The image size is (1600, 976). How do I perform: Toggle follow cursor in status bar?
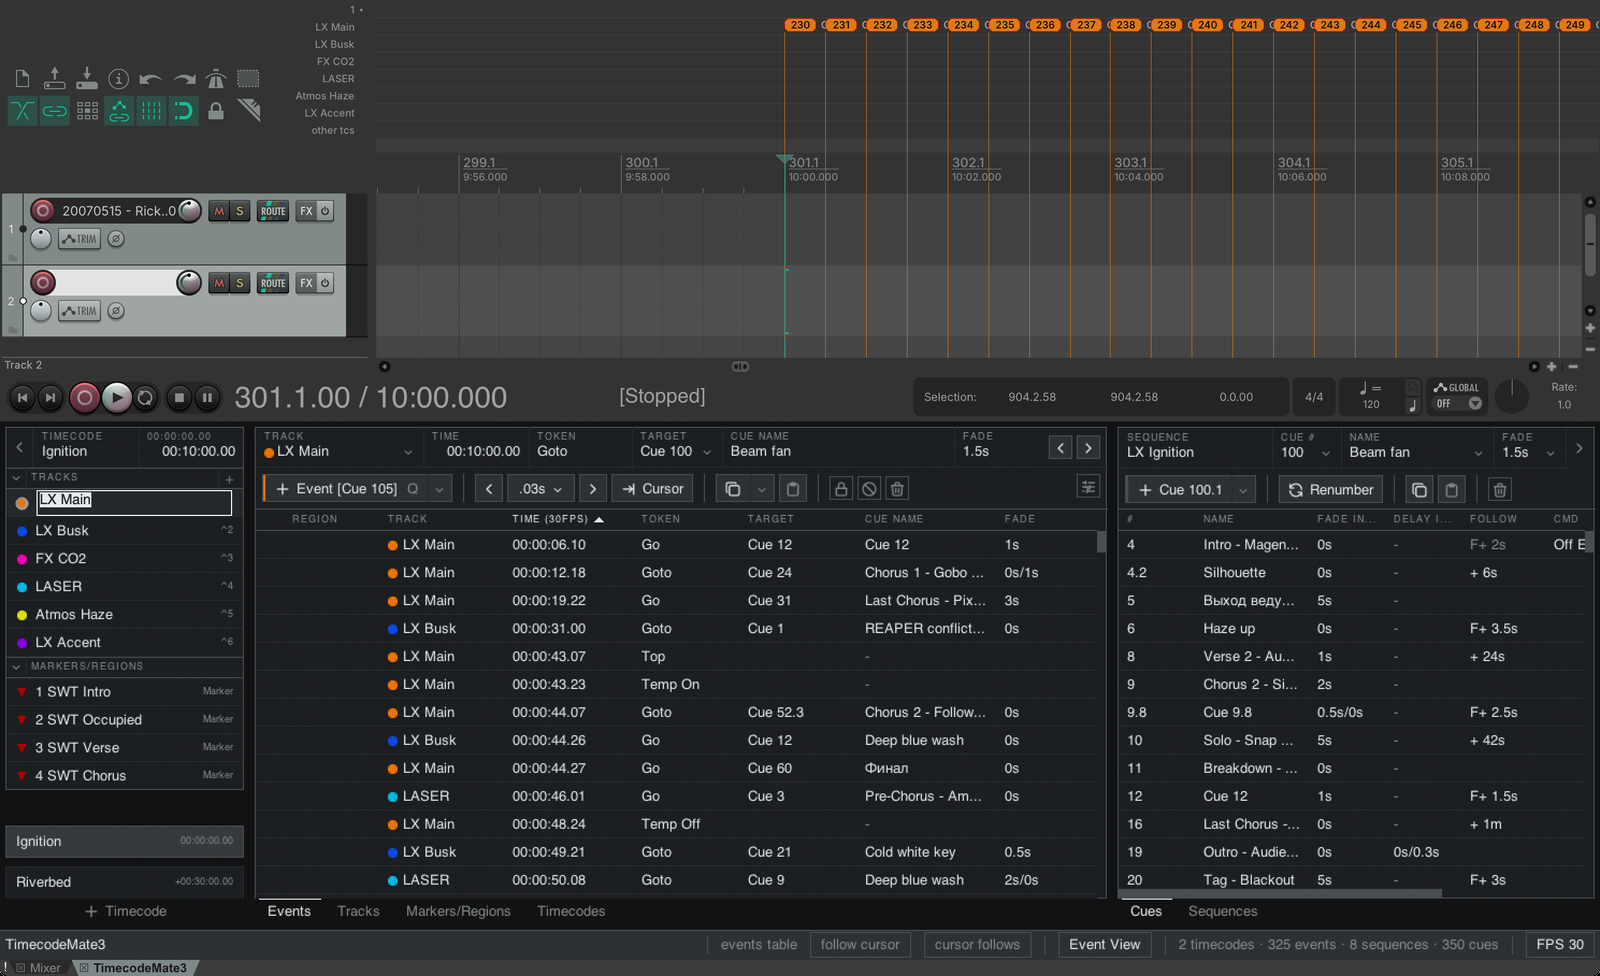click(860, 945)
